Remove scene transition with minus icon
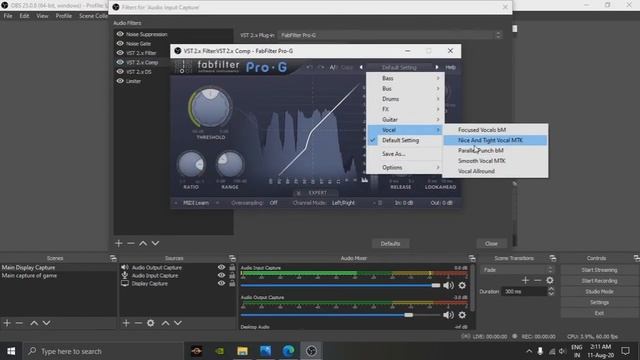 (538, 280)
